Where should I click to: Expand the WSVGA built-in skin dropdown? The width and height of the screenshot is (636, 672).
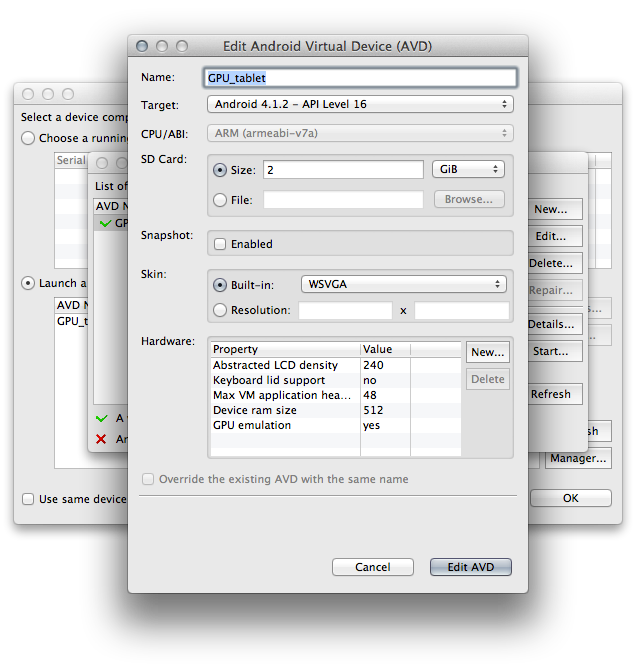point(403,284)
